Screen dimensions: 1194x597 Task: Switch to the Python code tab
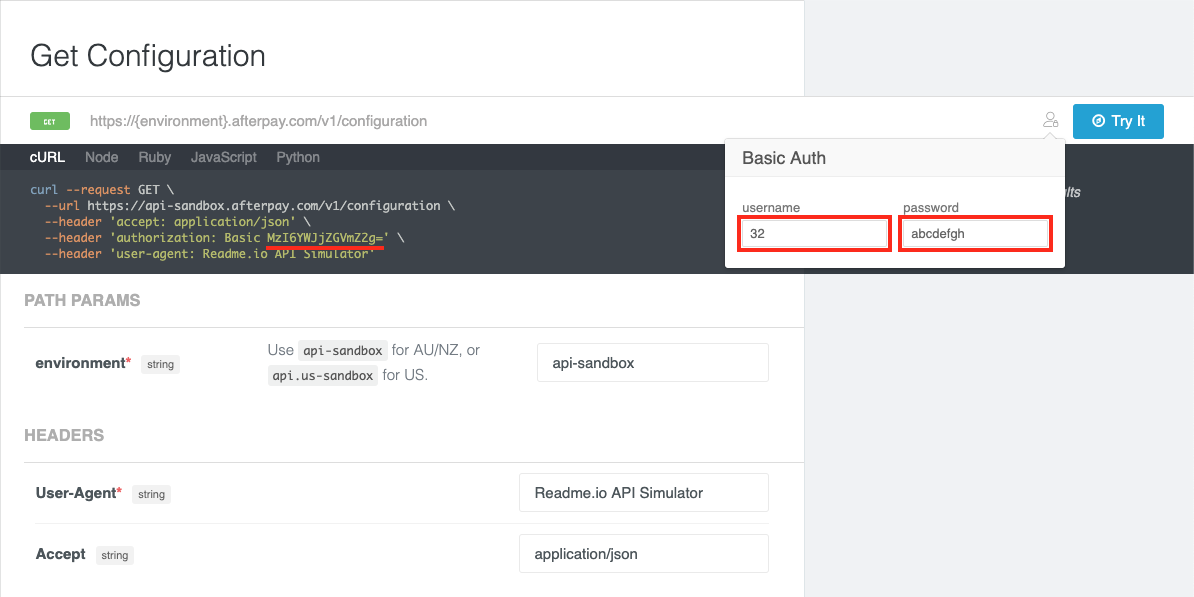(300, 157)
